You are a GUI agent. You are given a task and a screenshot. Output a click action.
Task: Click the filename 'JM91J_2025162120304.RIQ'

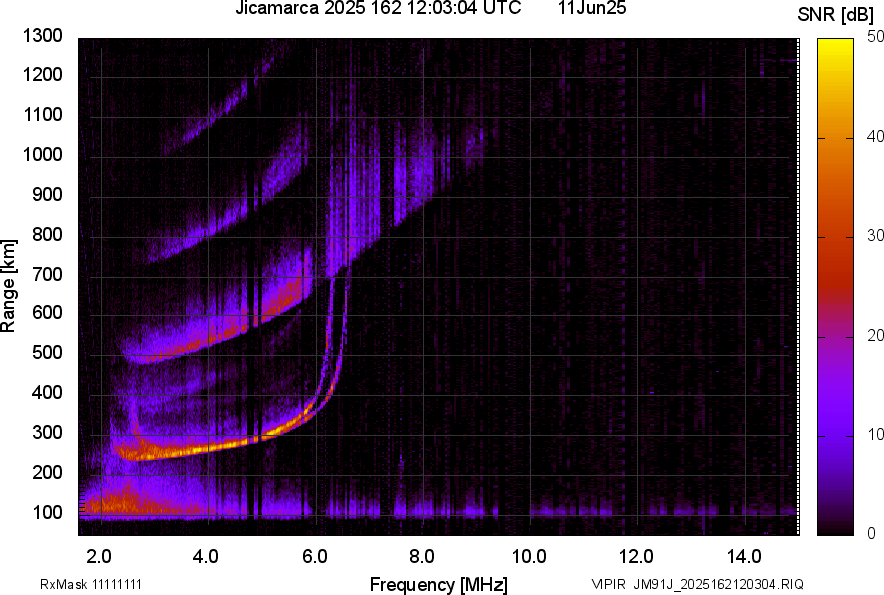click(719, 584)
